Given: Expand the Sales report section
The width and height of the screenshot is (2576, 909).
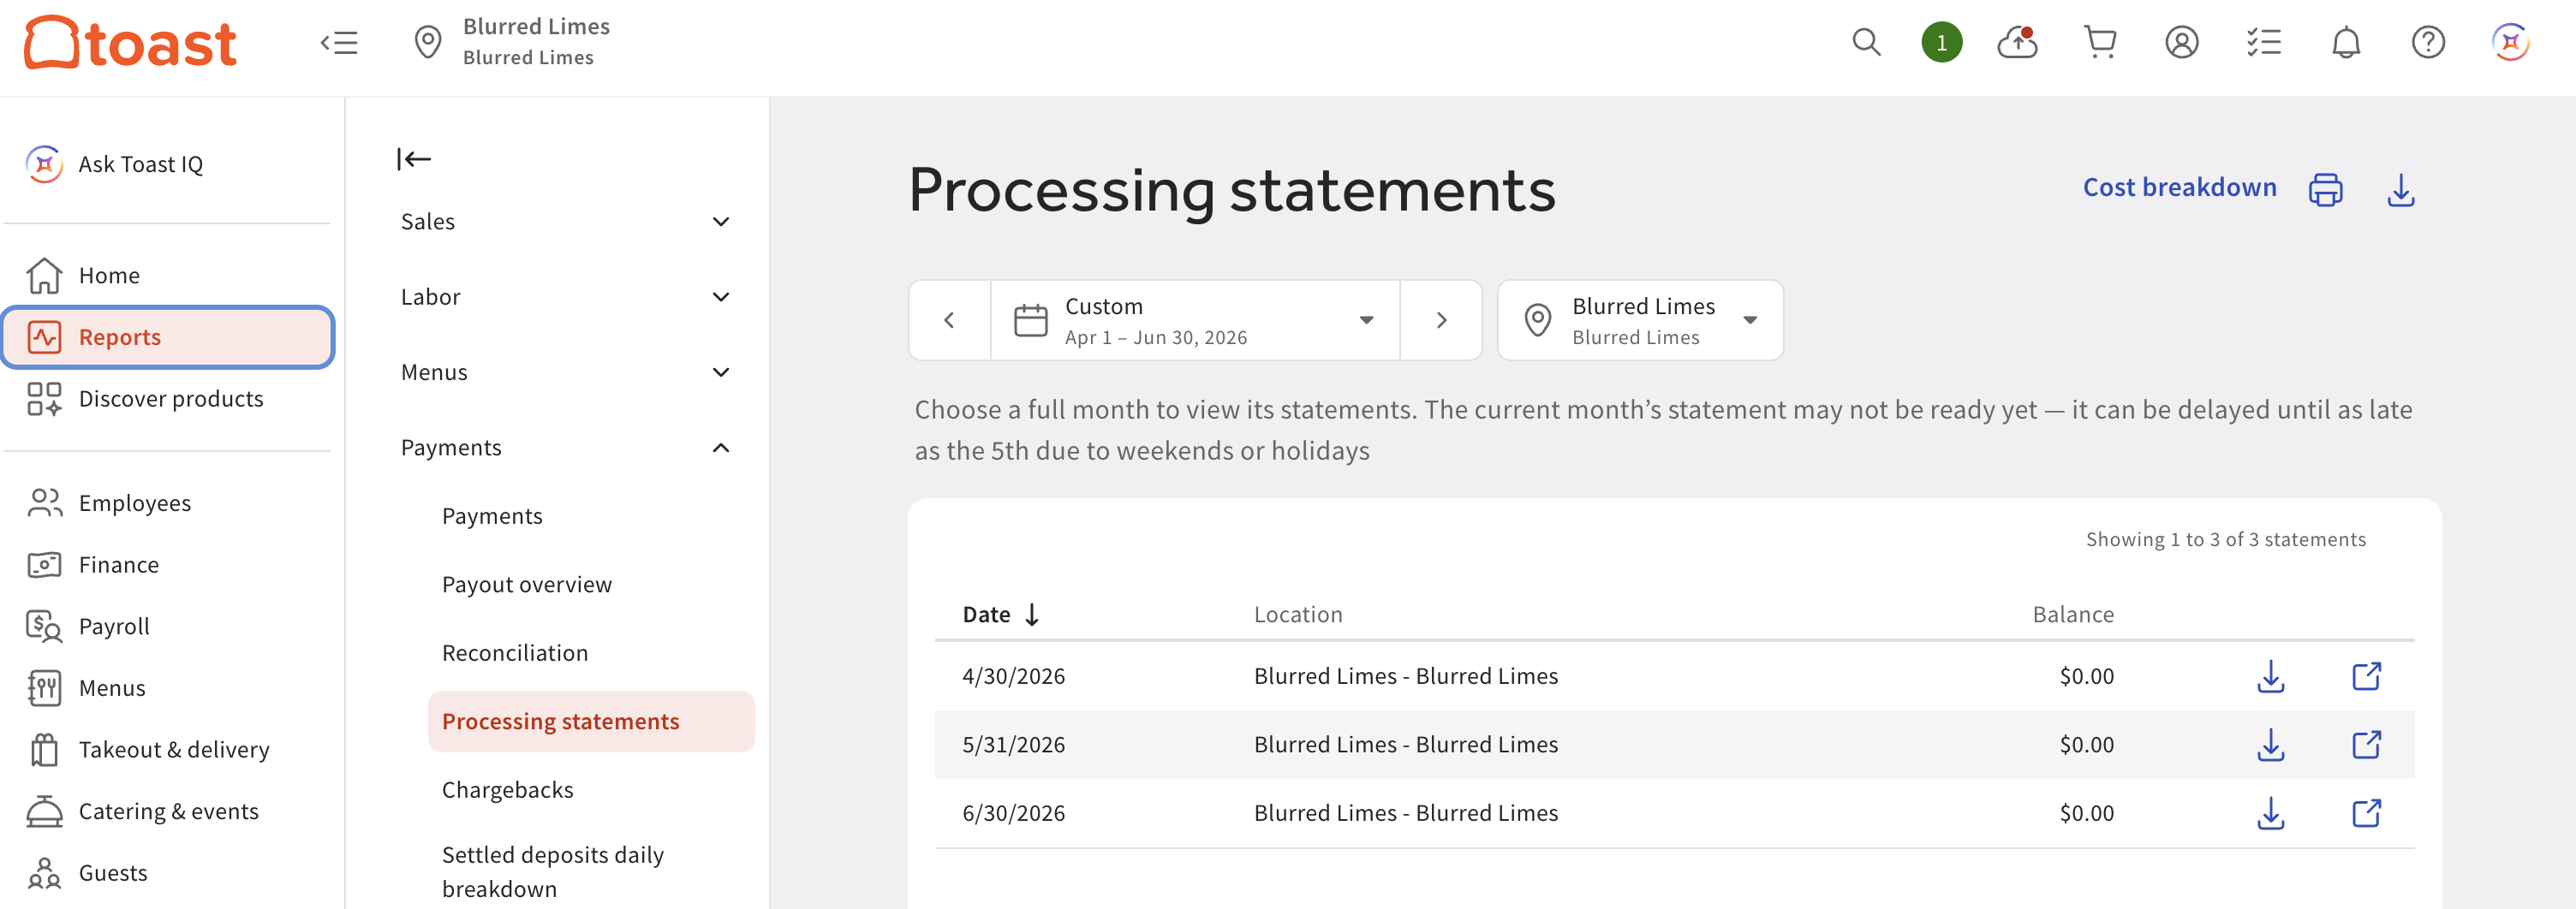Looking at the screenshot, I should pyautogui.click(x=565, y=221).
